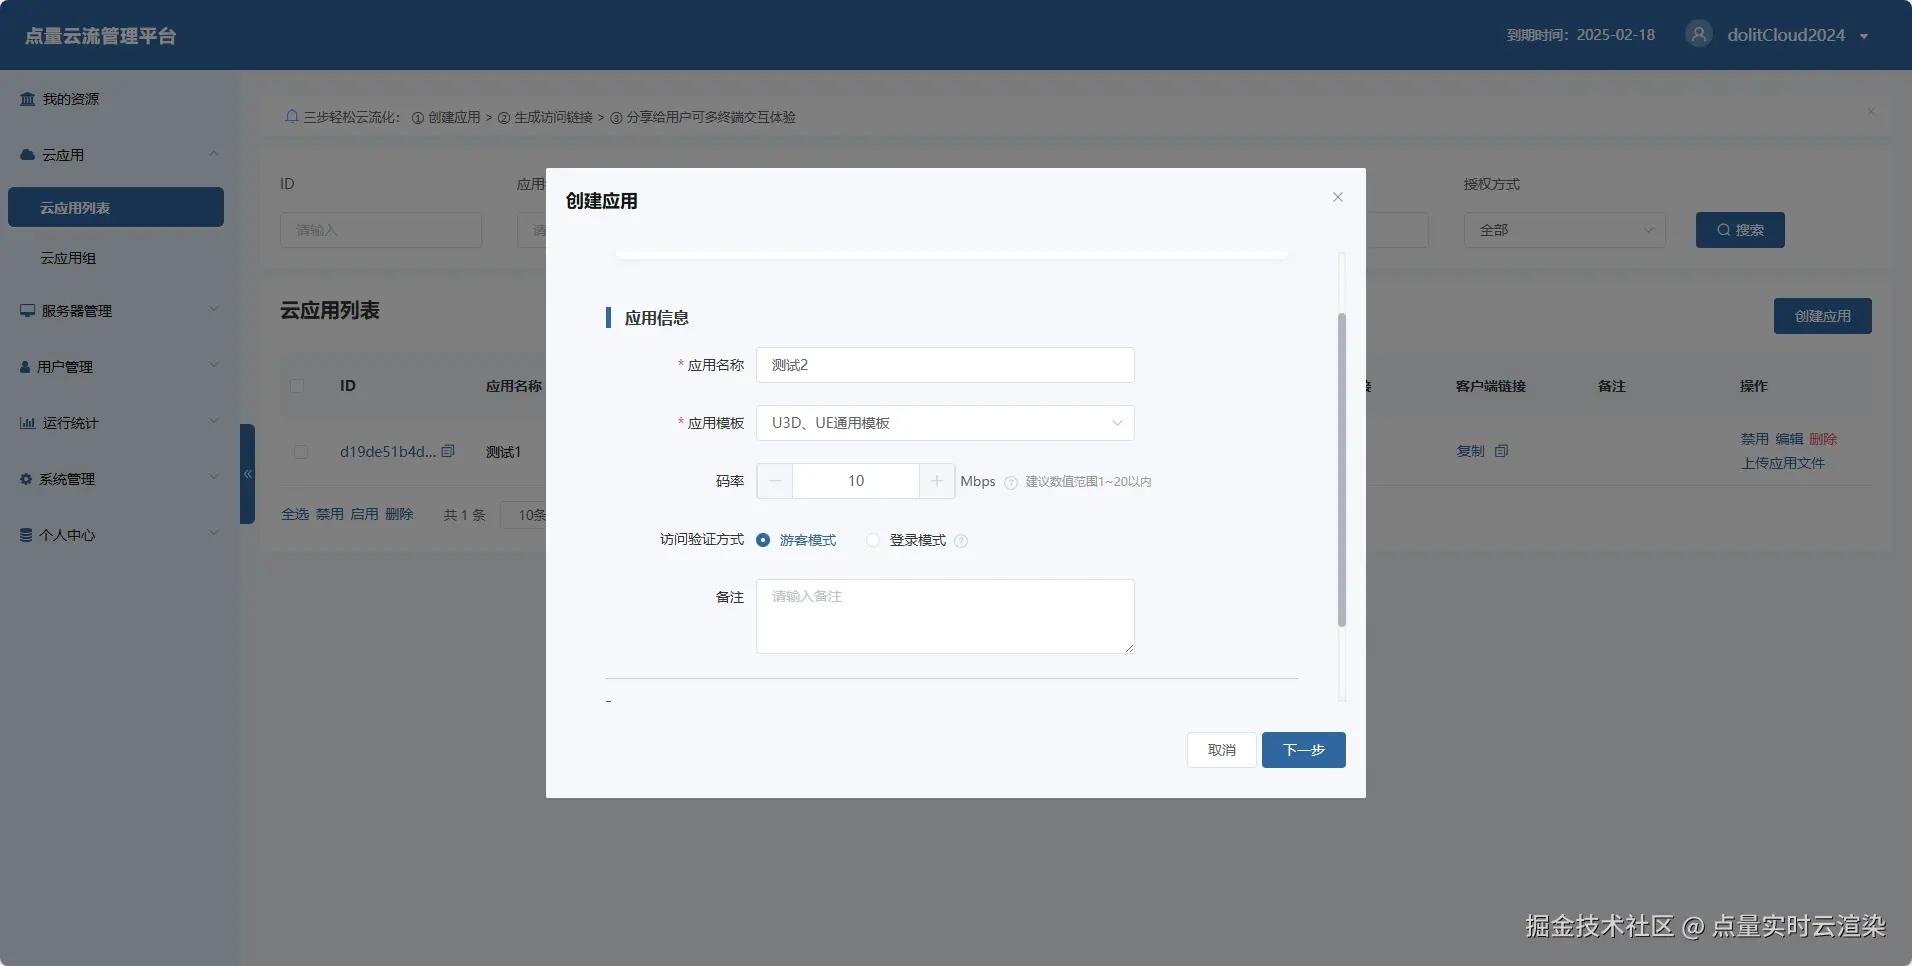Show the 码率 help tooltip icon

tap(1011, 483)
